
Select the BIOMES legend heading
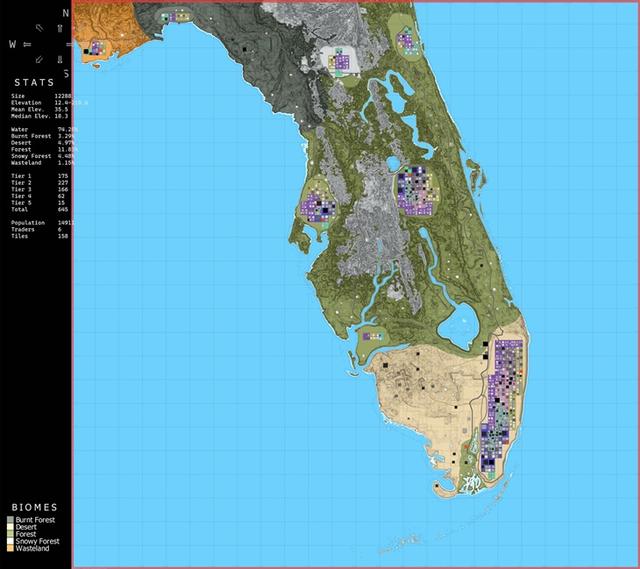[x=34, y=507]
